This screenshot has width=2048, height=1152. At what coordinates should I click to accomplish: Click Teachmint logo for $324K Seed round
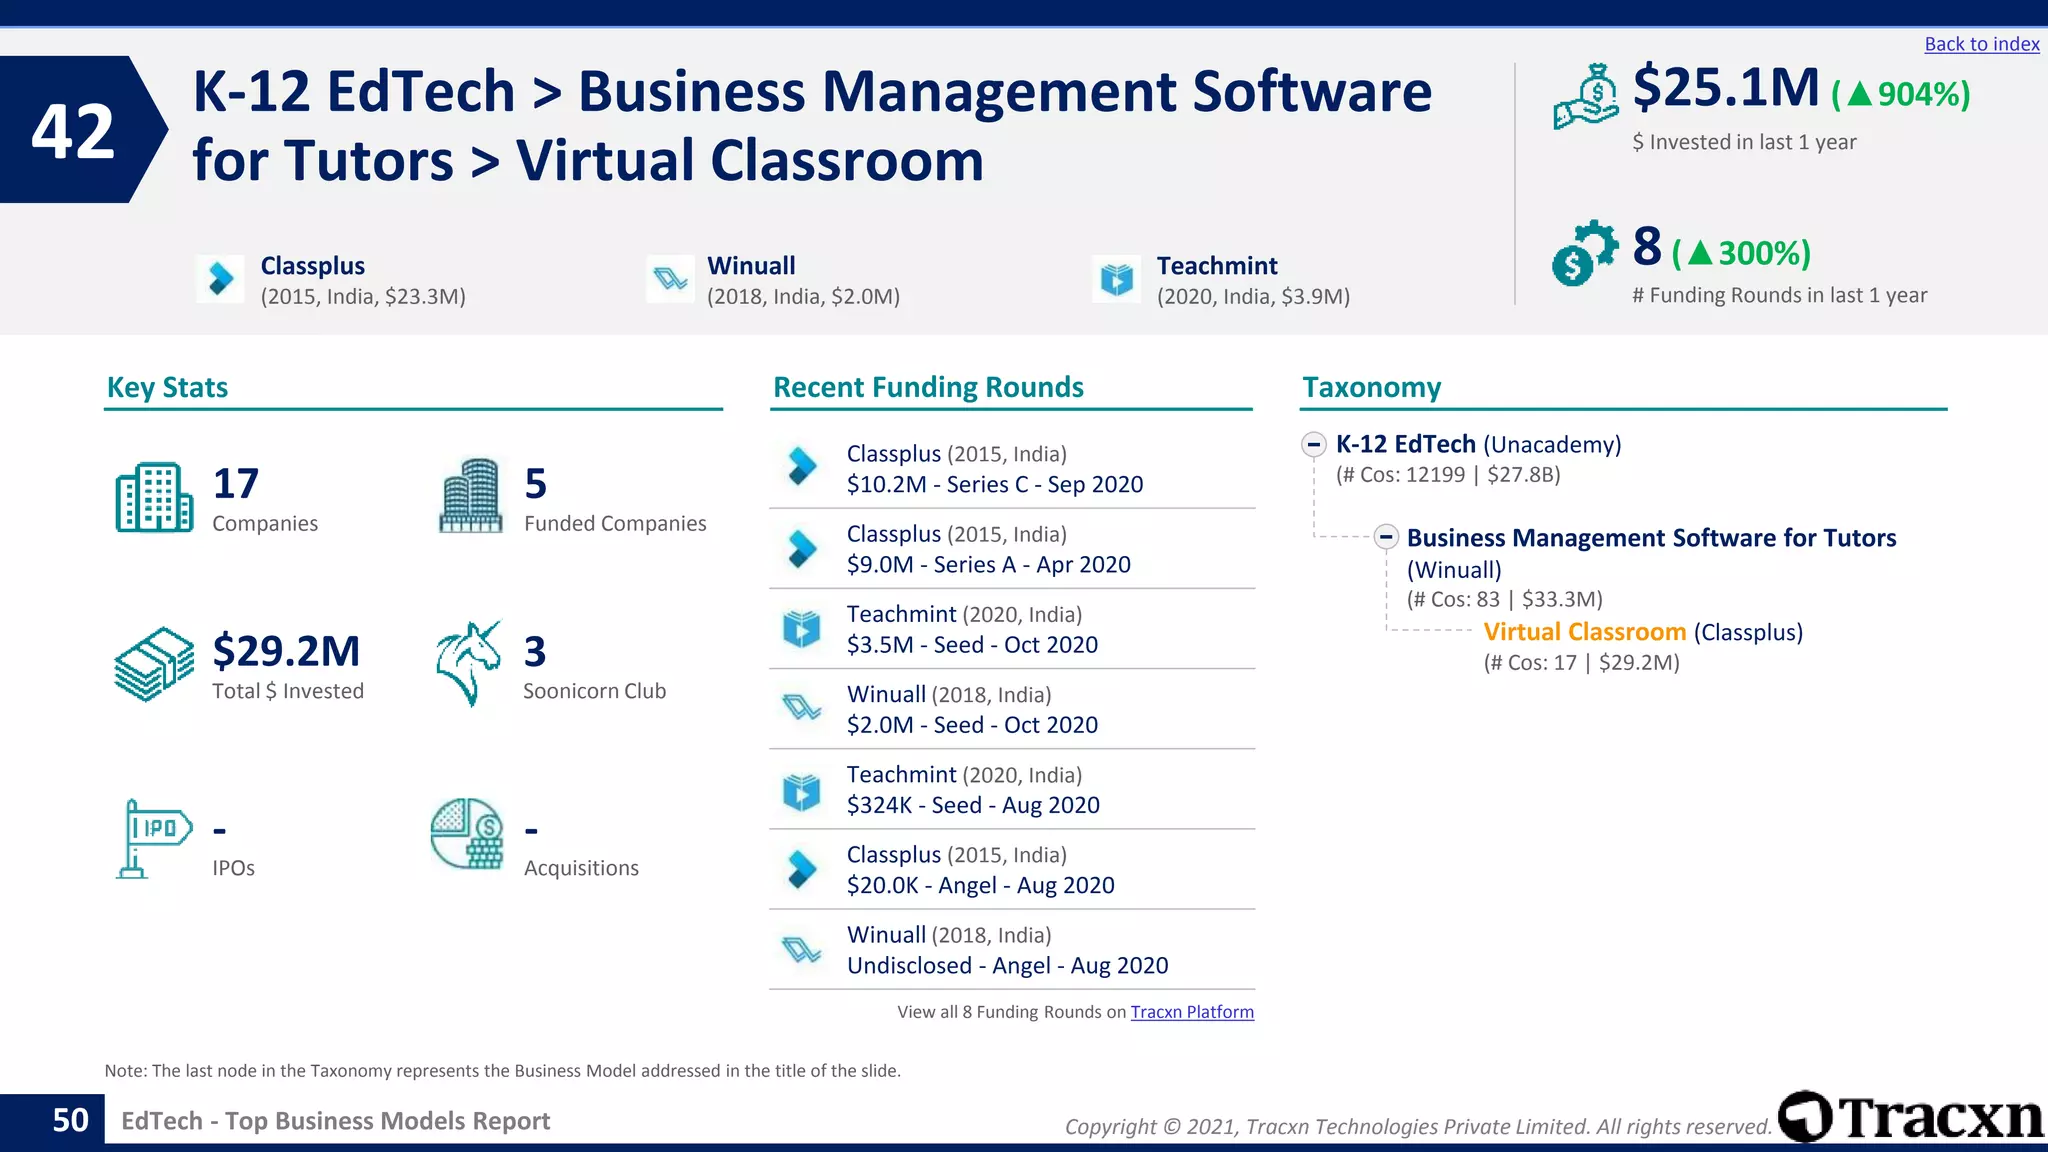[x=801, y=789]
